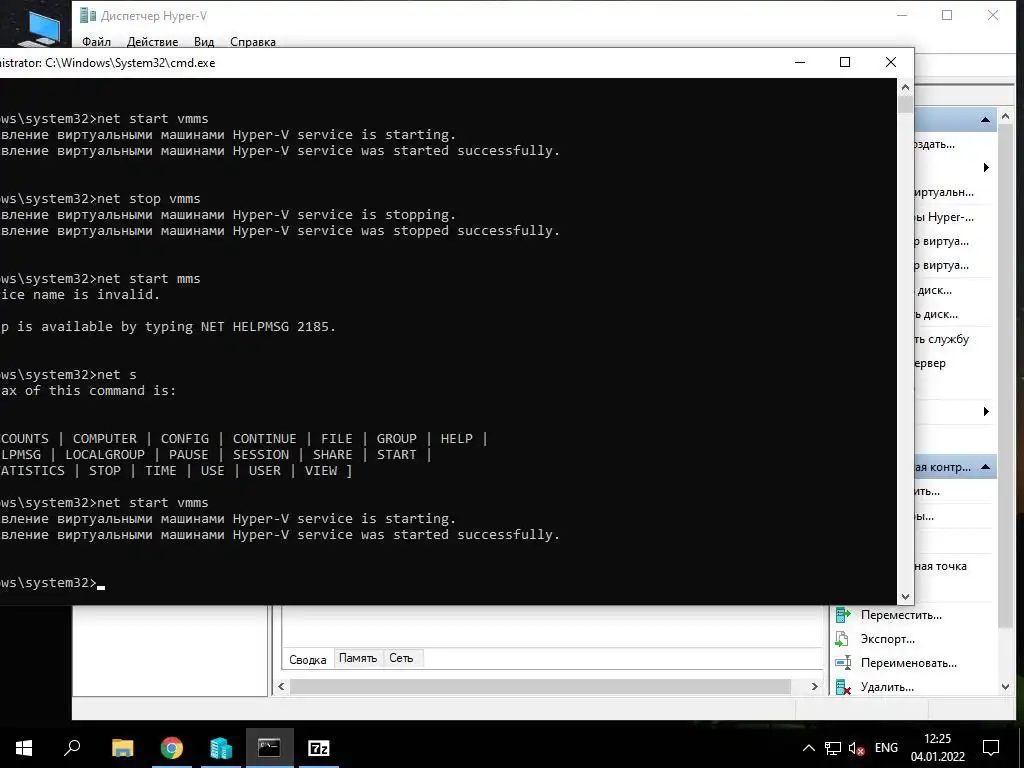Switch to the Сводка tab
1024x768 pixels.
[308, 659]
